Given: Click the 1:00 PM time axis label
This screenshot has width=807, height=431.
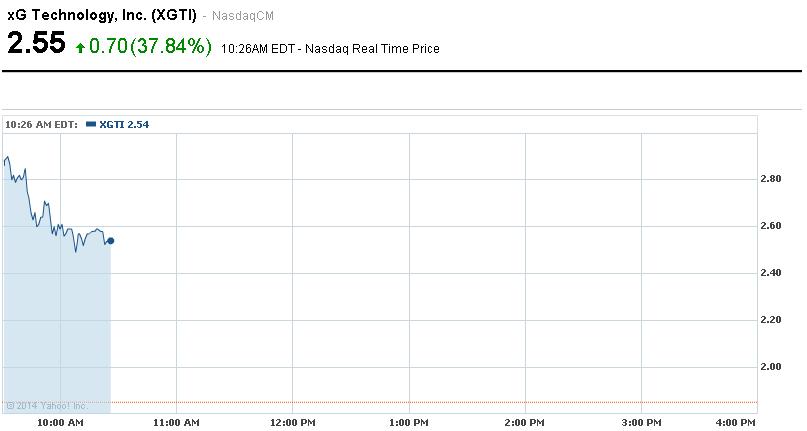Looking at the screenshot, I should tap(409, 423).
